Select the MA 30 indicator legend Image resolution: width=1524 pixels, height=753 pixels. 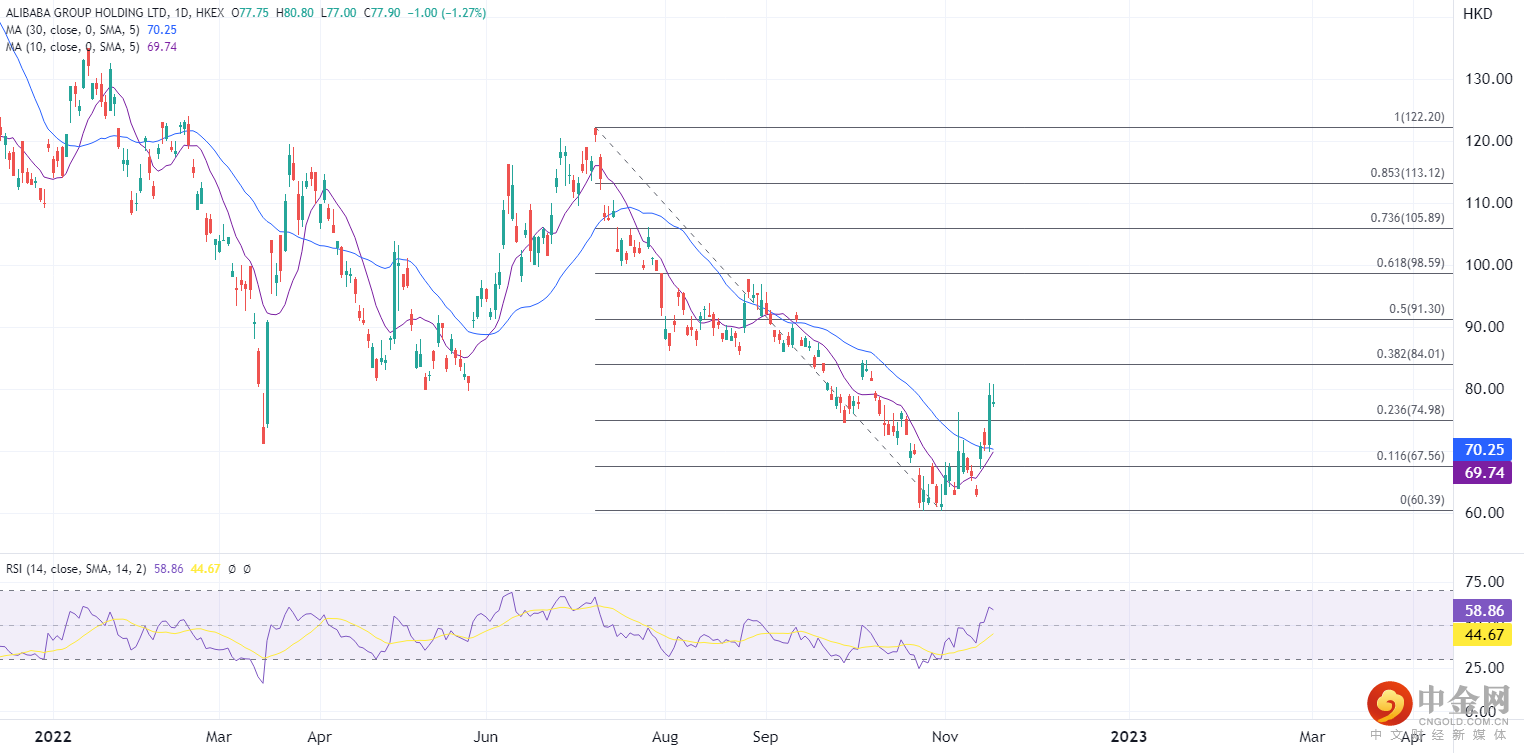[91, 30]
